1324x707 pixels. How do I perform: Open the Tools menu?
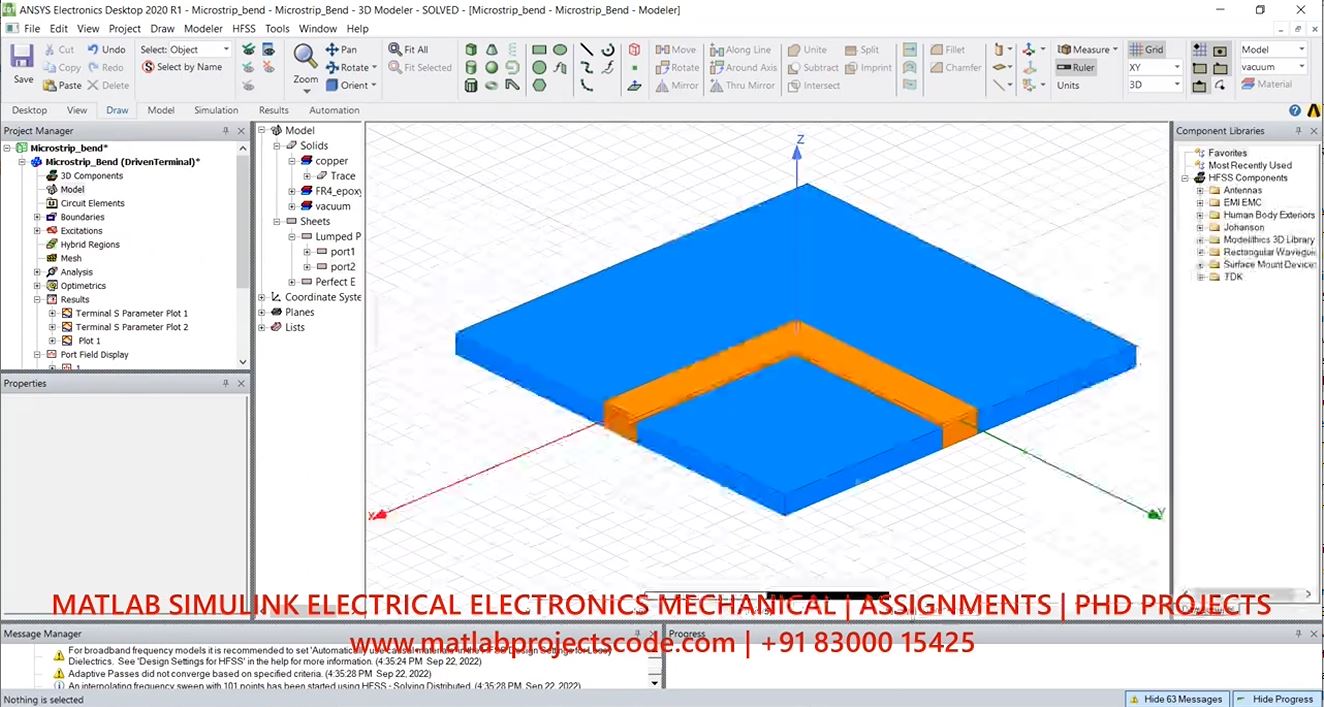click(x=277, y=29)
